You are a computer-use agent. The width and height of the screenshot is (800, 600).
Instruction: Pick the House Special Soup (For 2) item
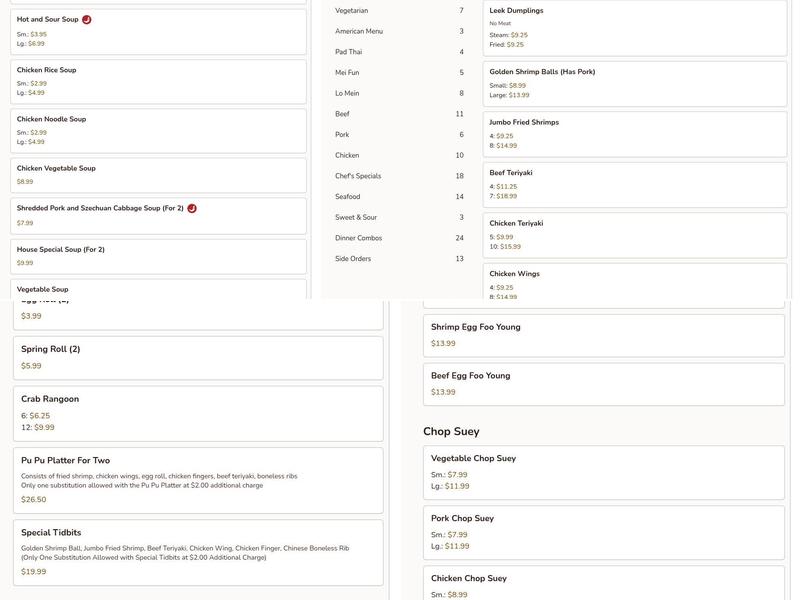158,255
